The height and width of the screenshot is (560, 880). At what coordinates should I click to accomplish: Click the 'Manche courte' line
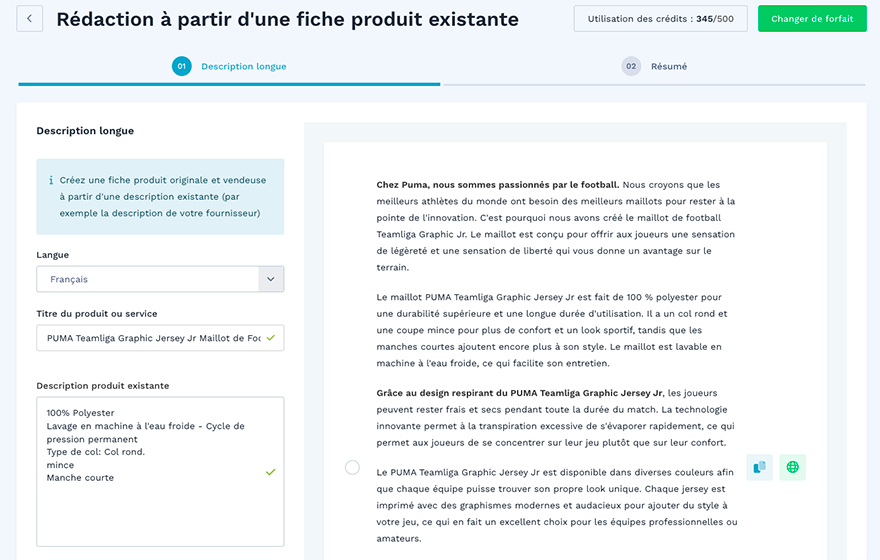tap(80, 478)
